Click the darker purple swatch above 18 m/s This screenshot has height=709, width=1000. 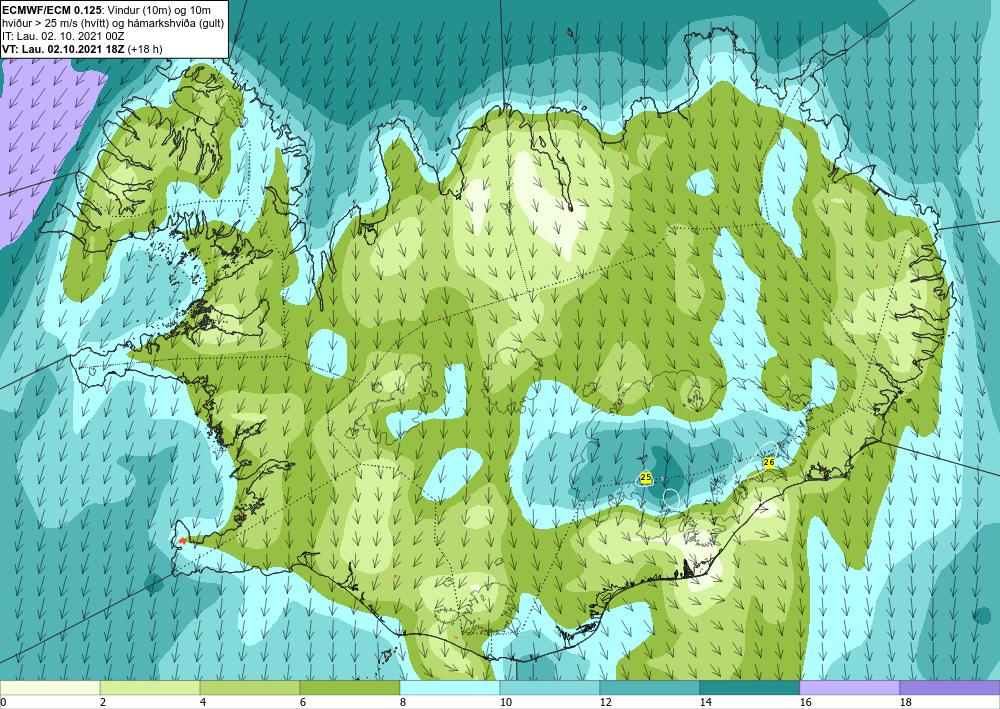(x=950, y=688)
